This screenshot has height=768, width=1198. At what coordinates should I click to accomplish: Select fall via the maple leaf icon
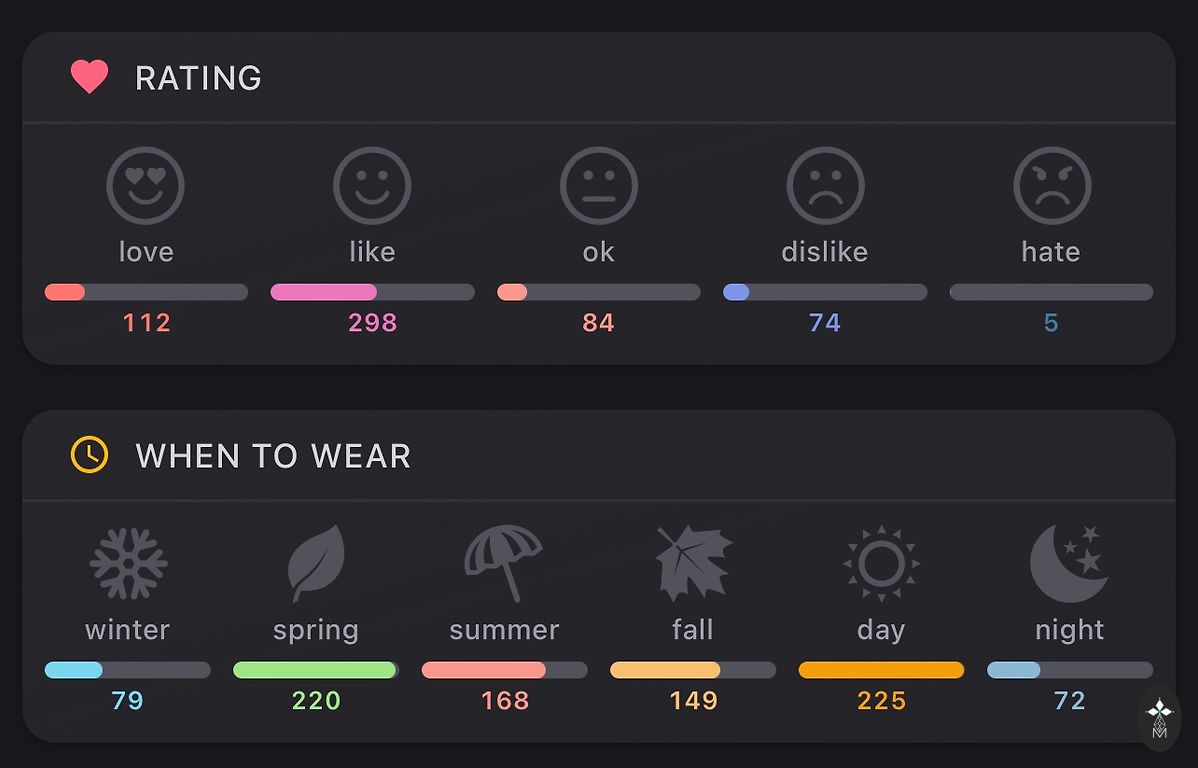[693, 564]
